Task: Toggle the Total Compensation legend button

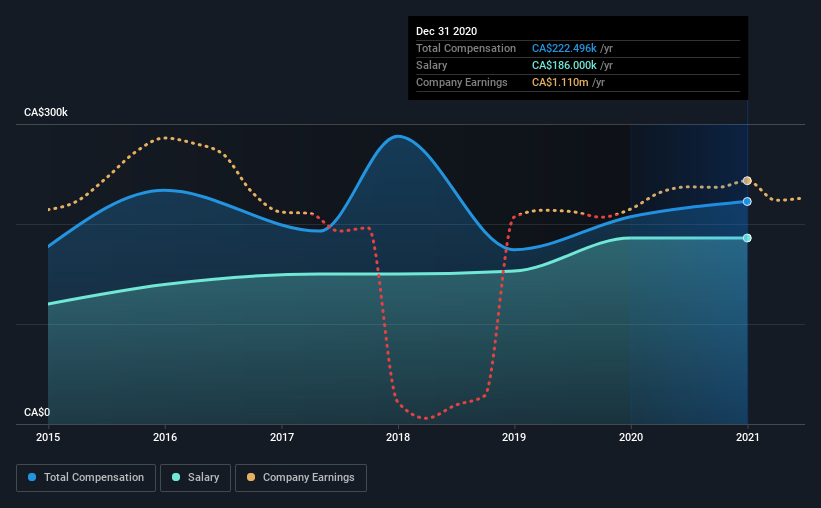Action: pos(86,478)
